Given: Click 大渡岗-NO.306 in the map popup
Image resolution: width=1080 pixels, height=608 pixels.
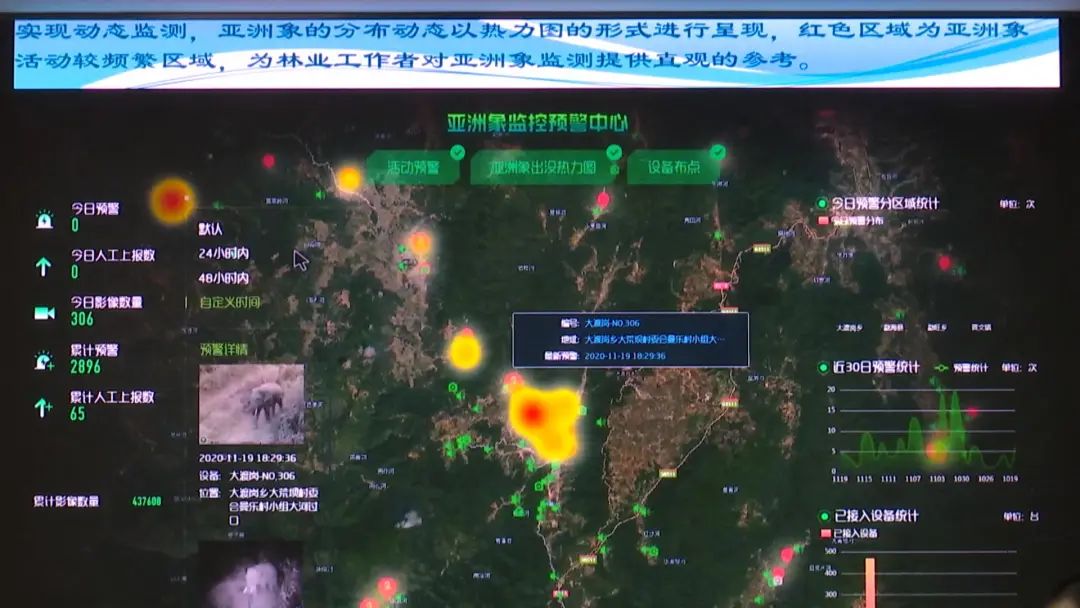Looking at the screenshot, I should coord(612,323).
